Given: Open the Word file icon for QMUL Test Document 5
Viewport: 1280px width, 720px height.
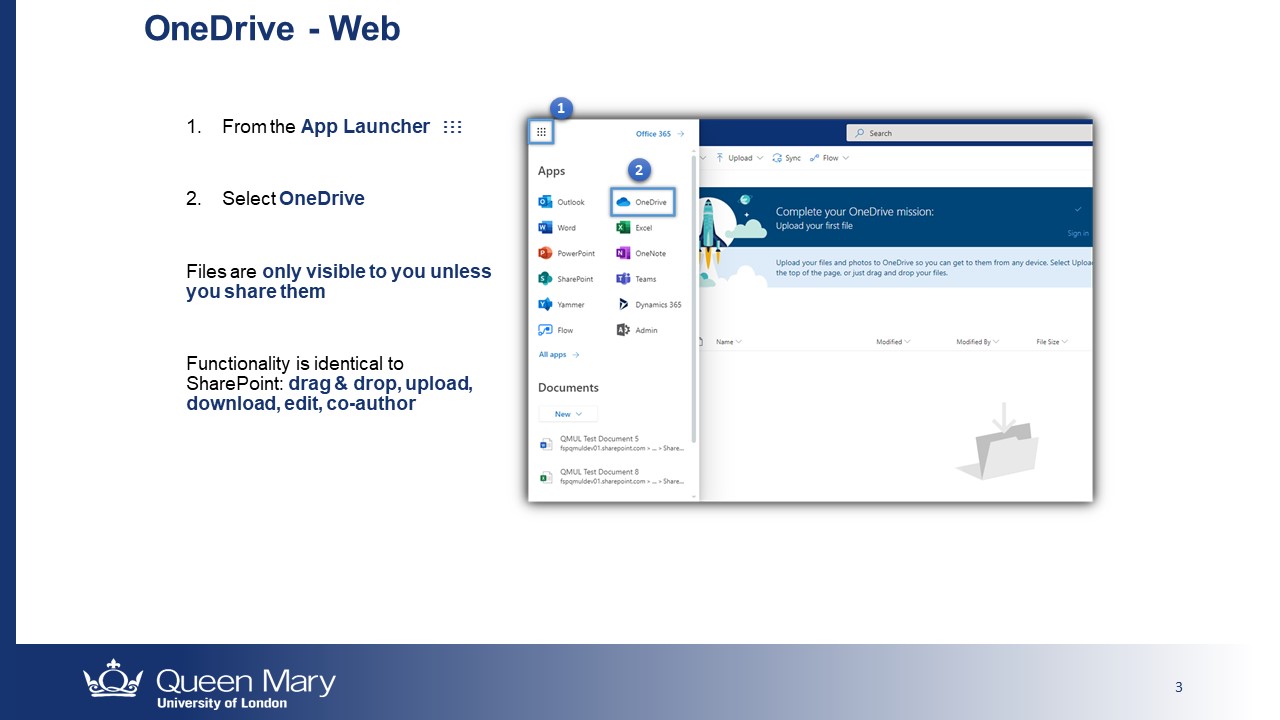Looking at the screenshot, I should pyautogui.click(x=545, y=444).
